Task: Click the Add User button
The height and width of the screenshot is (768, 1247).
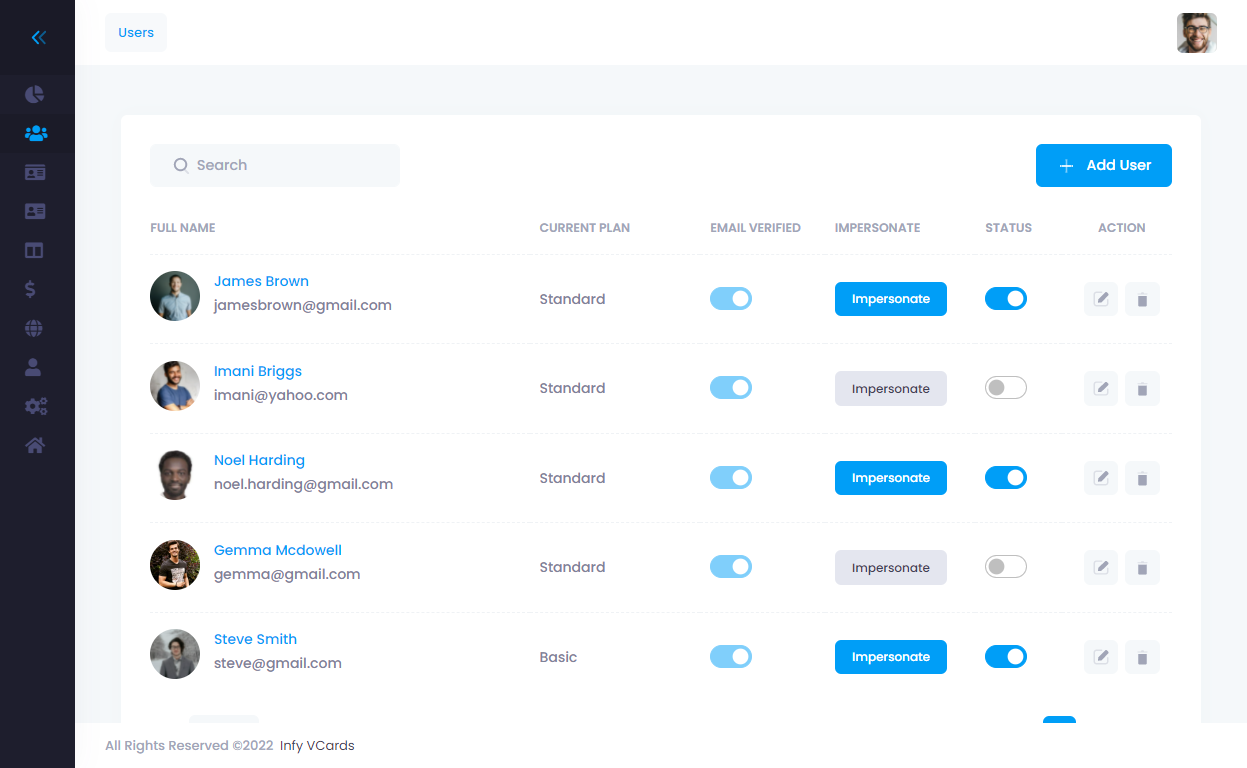Action: [x=1103, y=166]
